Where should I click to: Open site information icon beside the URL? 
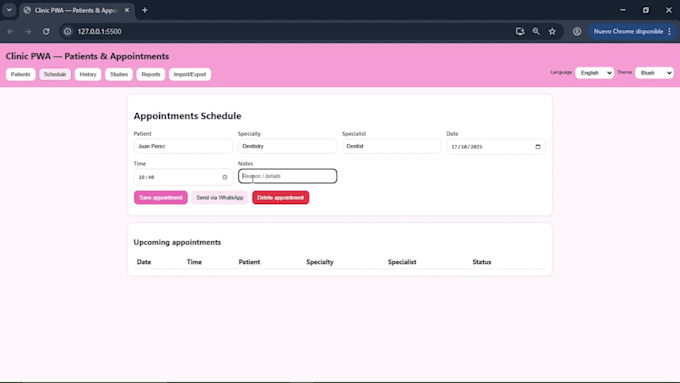[x=68, y=31]
